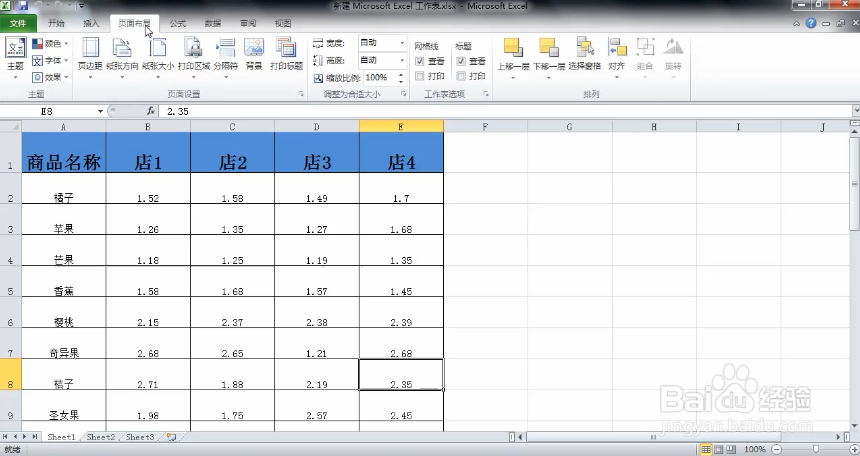860x456 pixels.
Task: Open Excel Help question mark icon
Action: (811, 23)
